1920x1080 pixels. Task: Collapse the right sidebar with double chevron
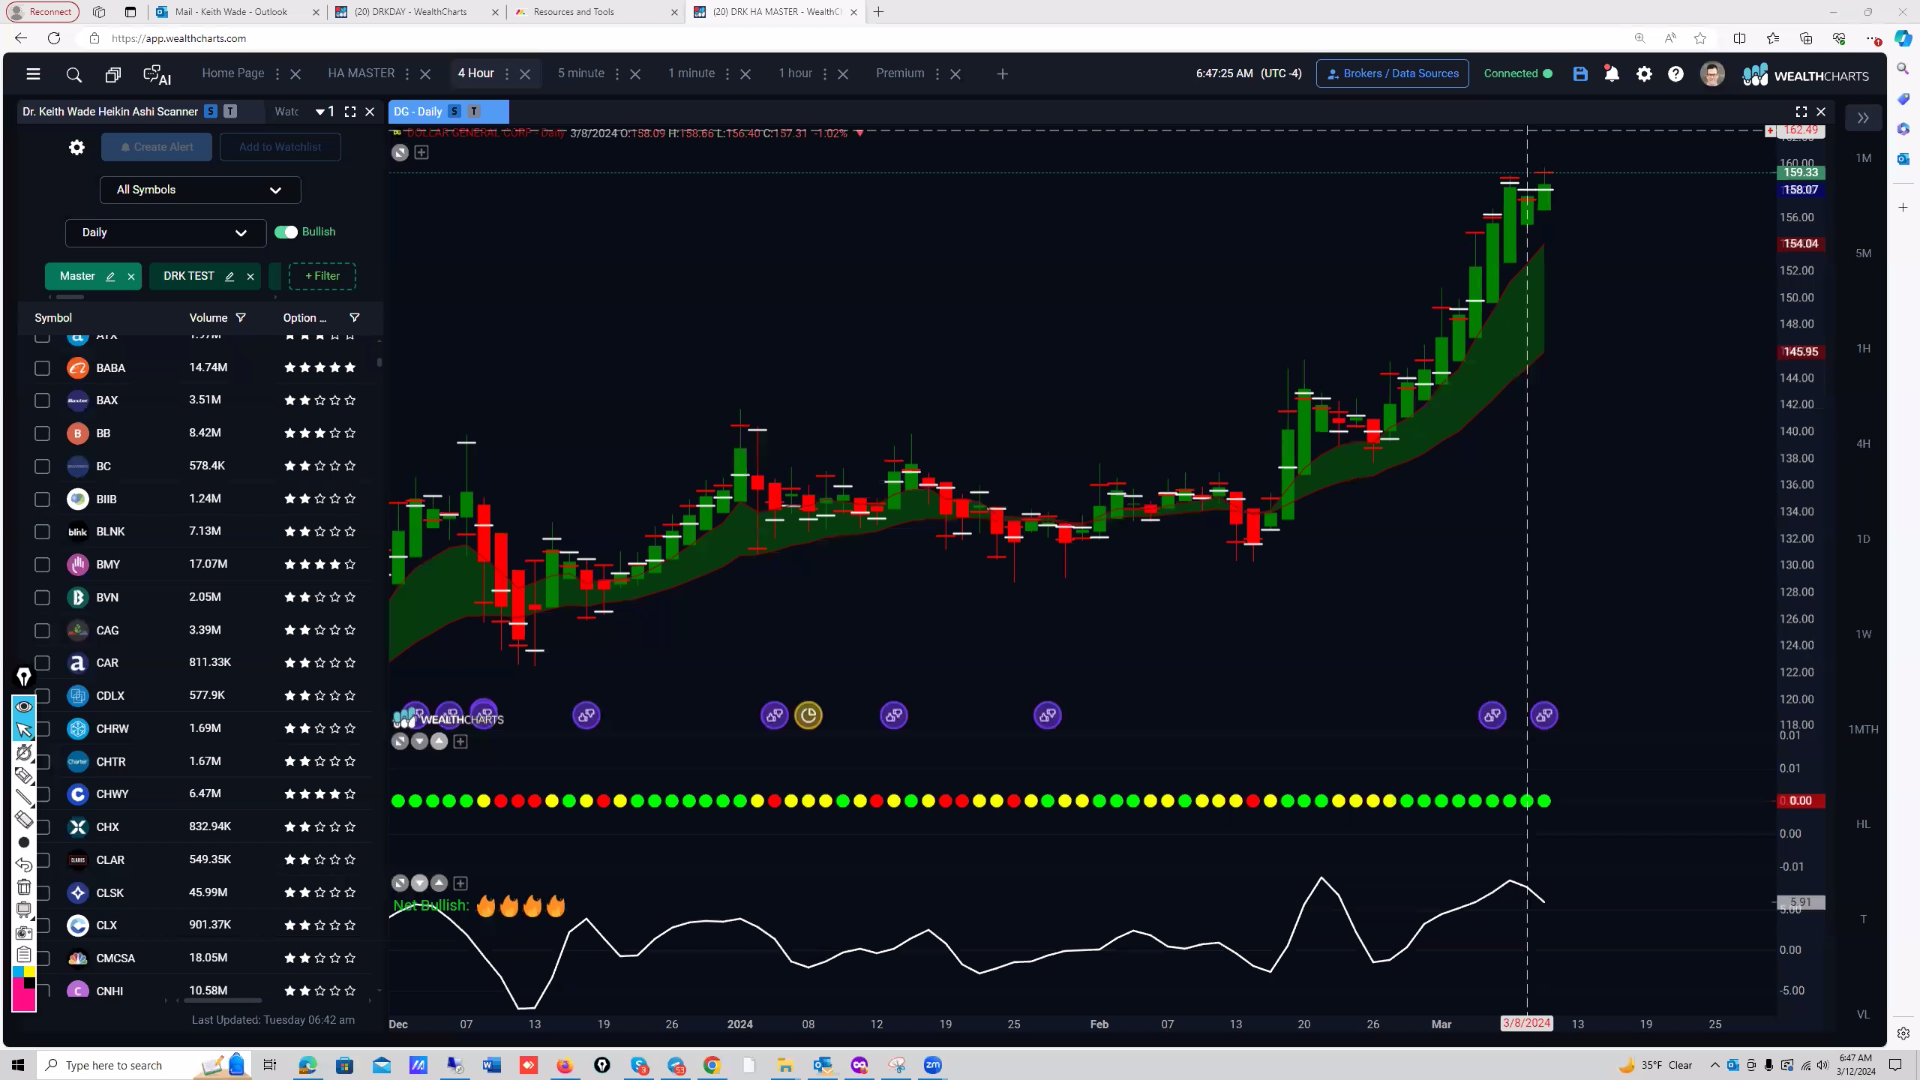pos(1863,118)
